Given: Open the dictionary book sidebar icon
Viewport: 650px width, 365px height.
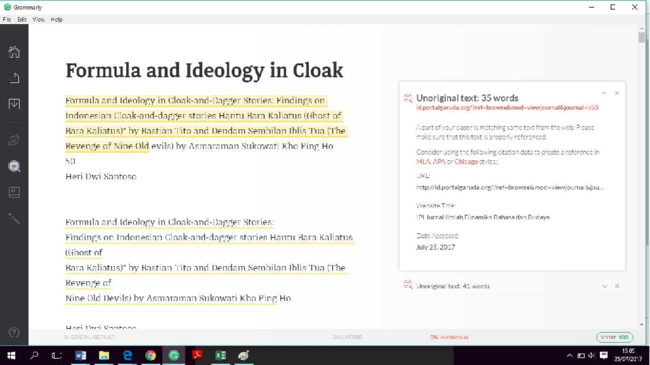Looking at the screenshot, I should (14, 192).
